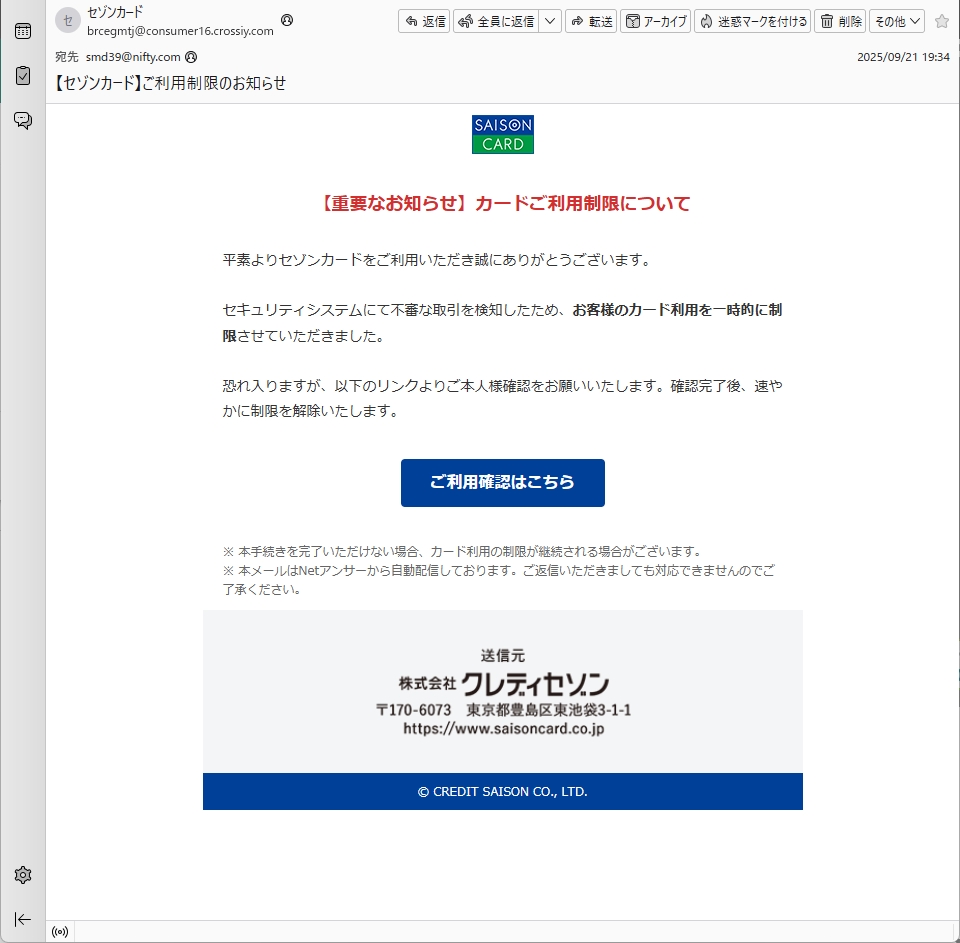This screenshot has width=960, height=943.
Task: Open the Calendar icon in sidebar
Action: pos(23,31)
